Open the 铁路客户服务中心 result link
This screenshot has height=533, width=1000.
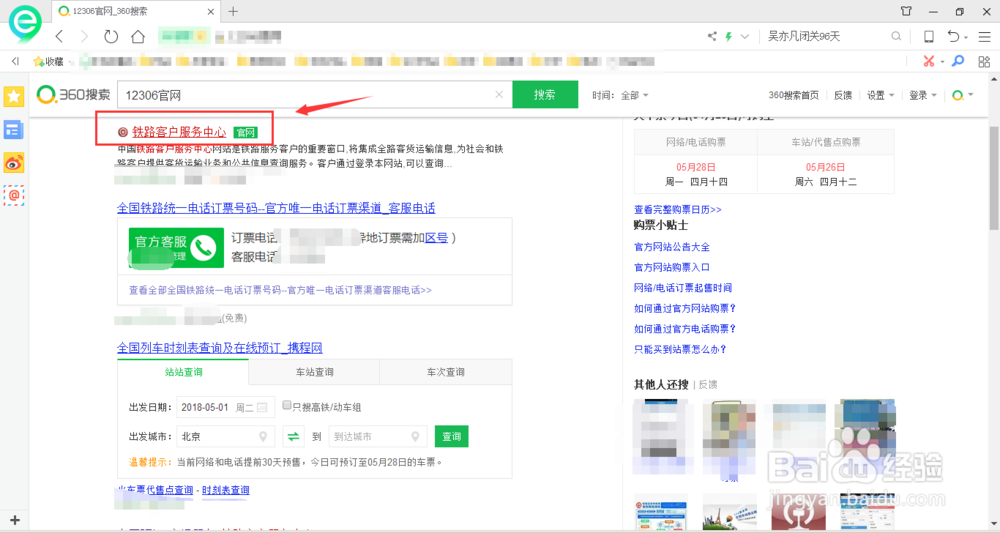(x=179, y=132)
